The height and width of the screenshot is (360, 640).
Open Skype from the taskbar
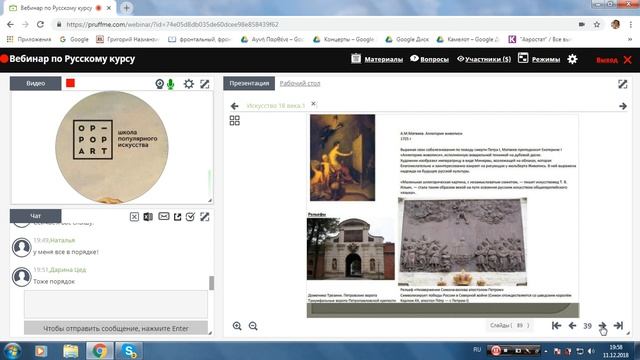point(129,351)
